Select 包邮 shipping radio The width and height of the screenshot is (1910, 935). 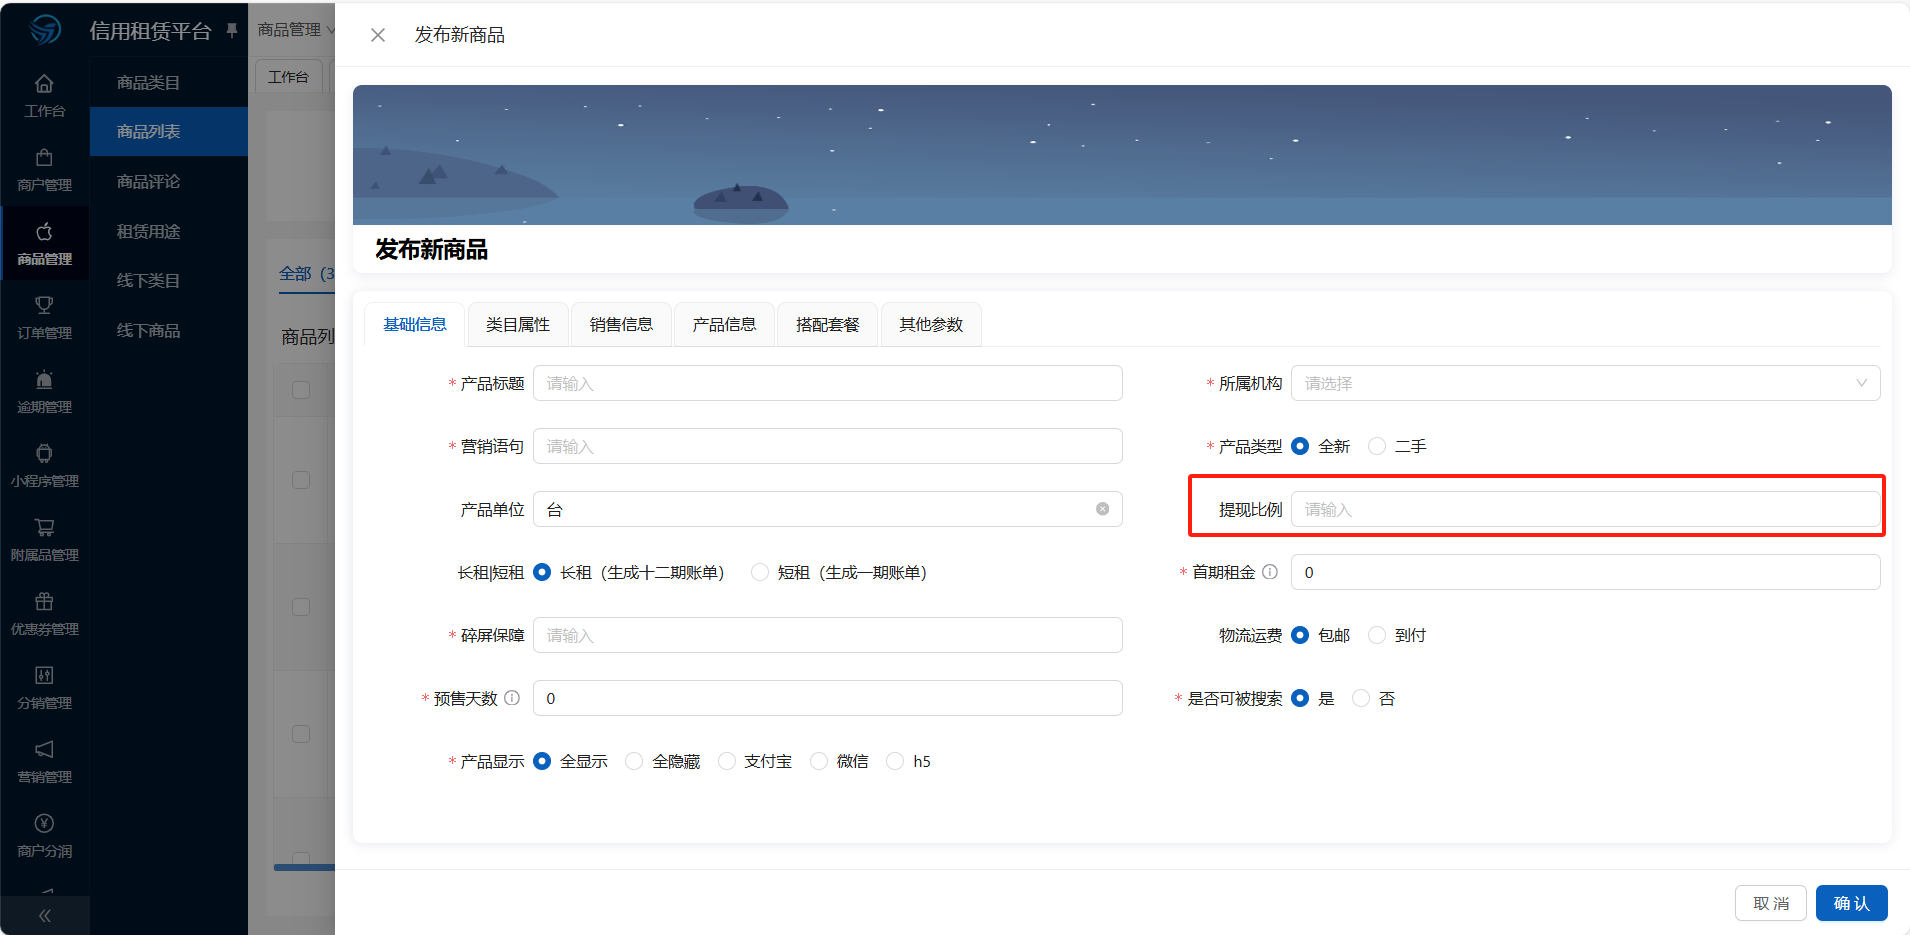pos(1300,635)
